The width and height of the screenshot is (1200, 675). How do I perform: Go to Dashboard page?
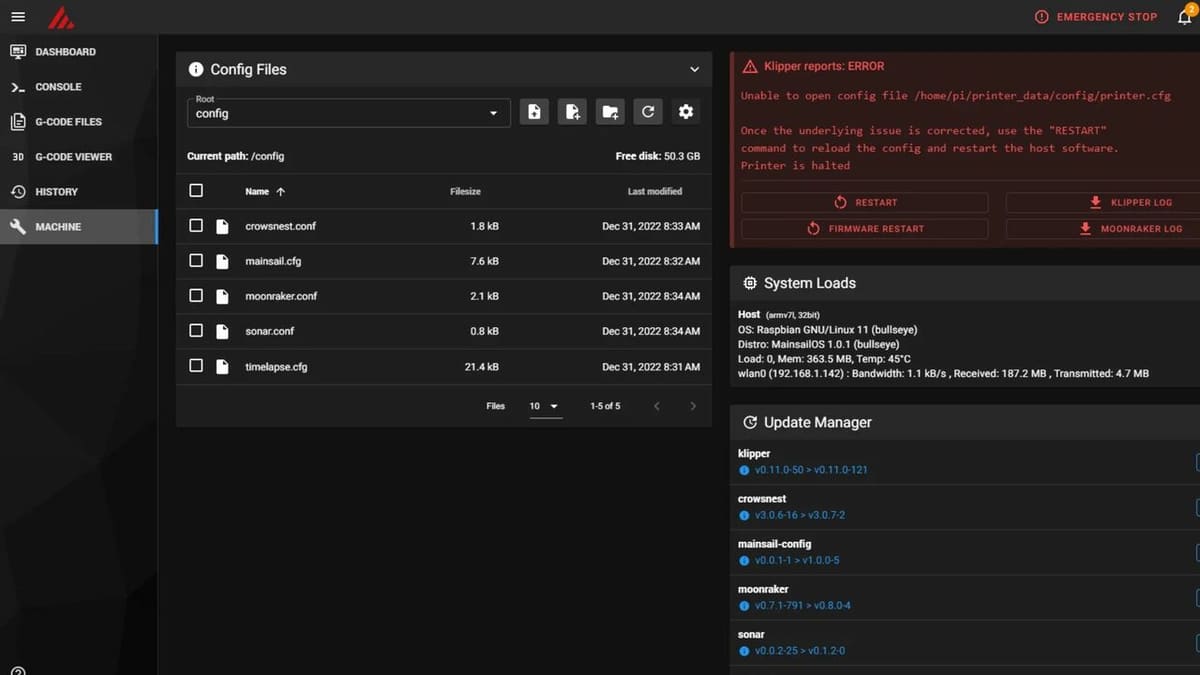point(78,52)
